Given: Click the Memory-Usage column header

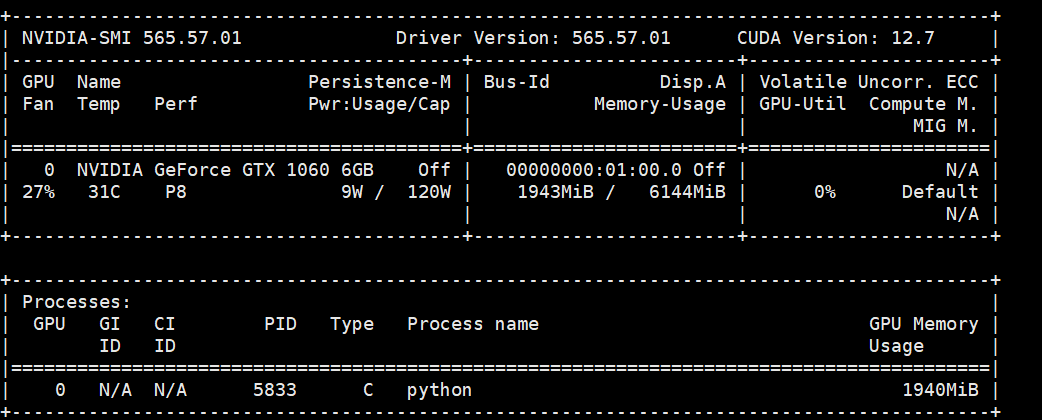Looking at the screenshot, I should tap(660, 104).
